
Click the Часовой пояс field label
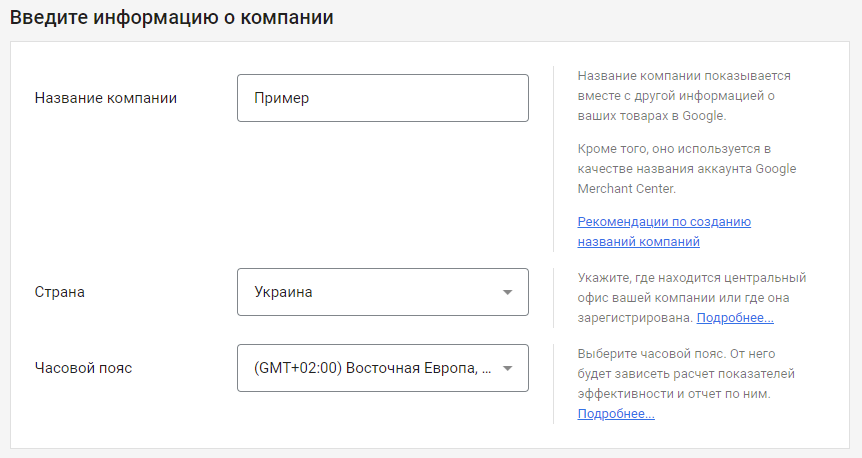tap(83, 368)
